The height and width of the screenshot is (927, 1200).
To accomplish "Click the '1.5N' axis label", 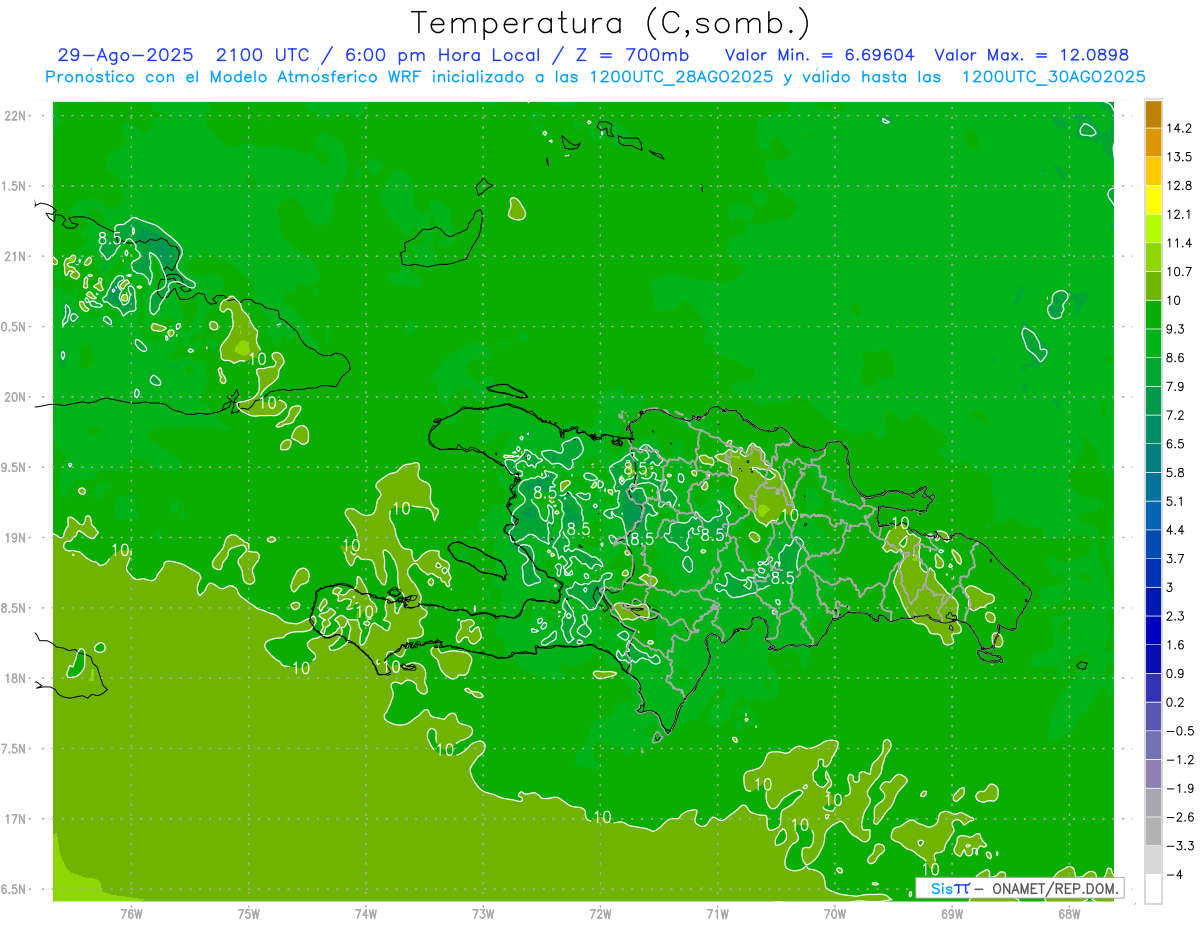I will (x=14, y=186).
